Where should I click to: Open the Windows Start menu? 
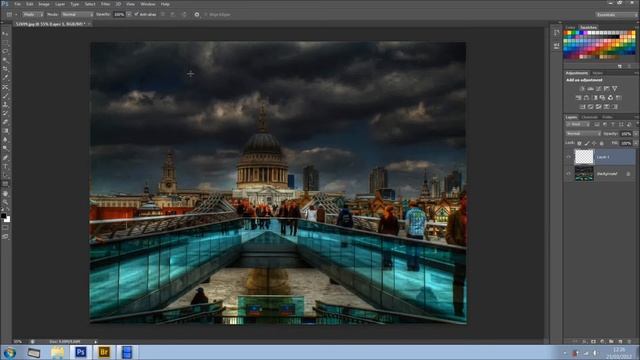[x=10, y=352]
